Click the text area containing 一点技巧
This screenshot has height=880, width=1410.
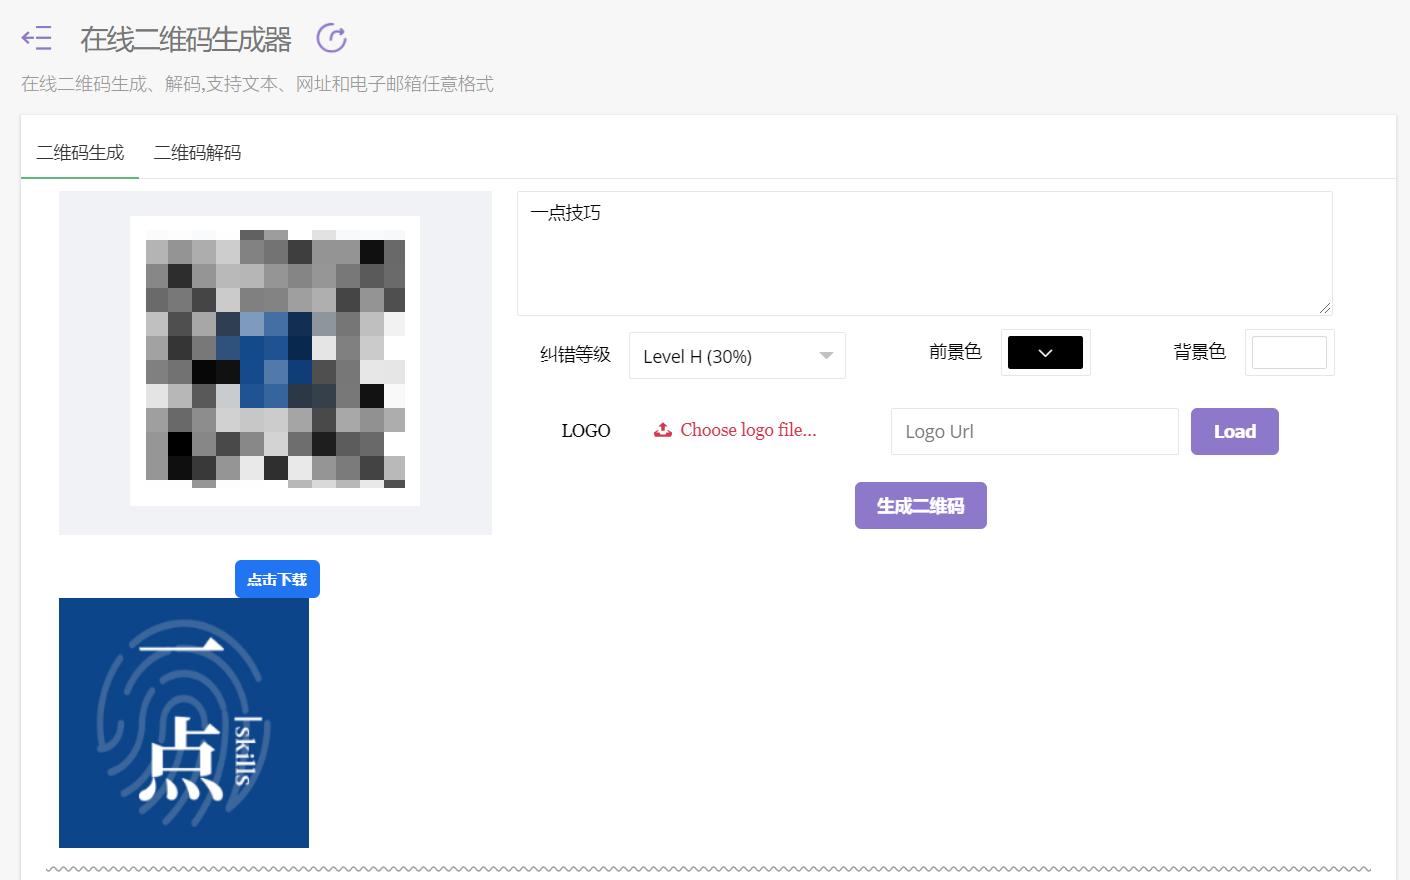click(925, 252)
